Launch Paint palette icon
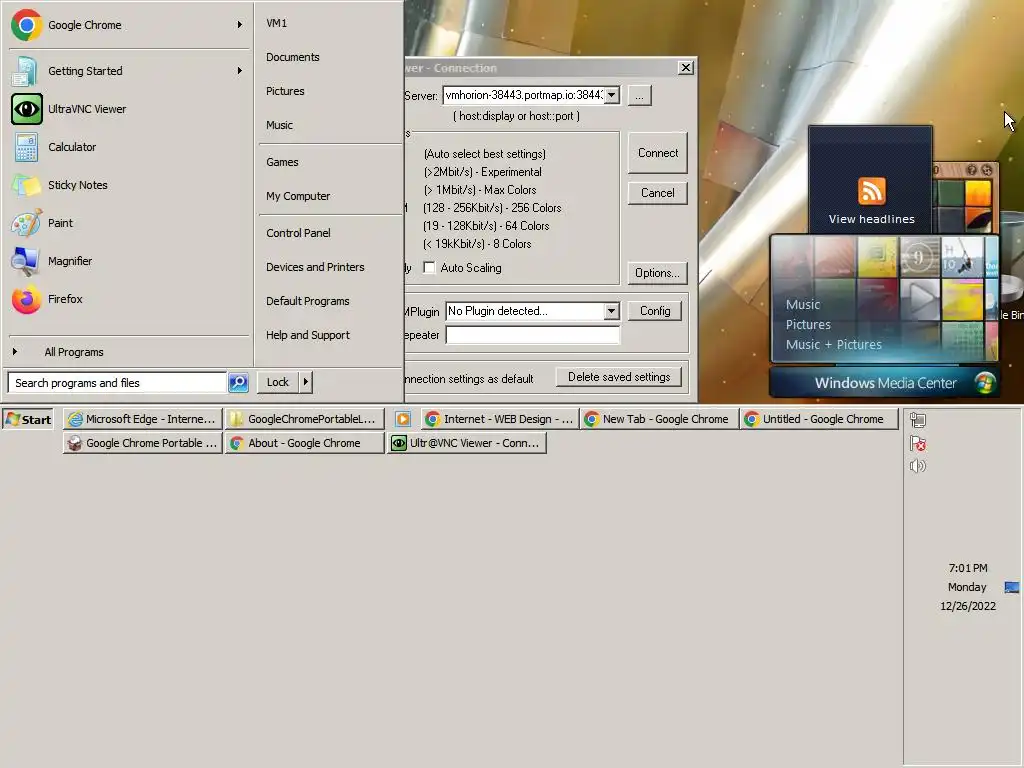The height and width of the screenshot is (768, 1024). [26, 223]
